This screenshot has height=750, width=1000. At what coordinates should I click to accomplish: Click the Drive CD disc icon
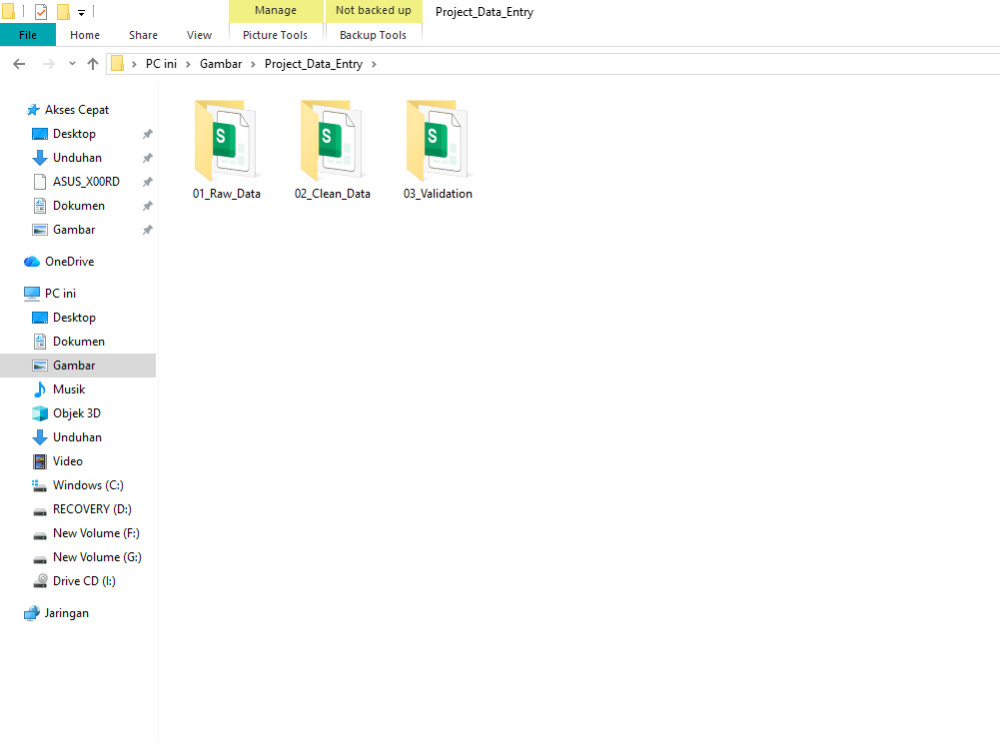[40, 581]
